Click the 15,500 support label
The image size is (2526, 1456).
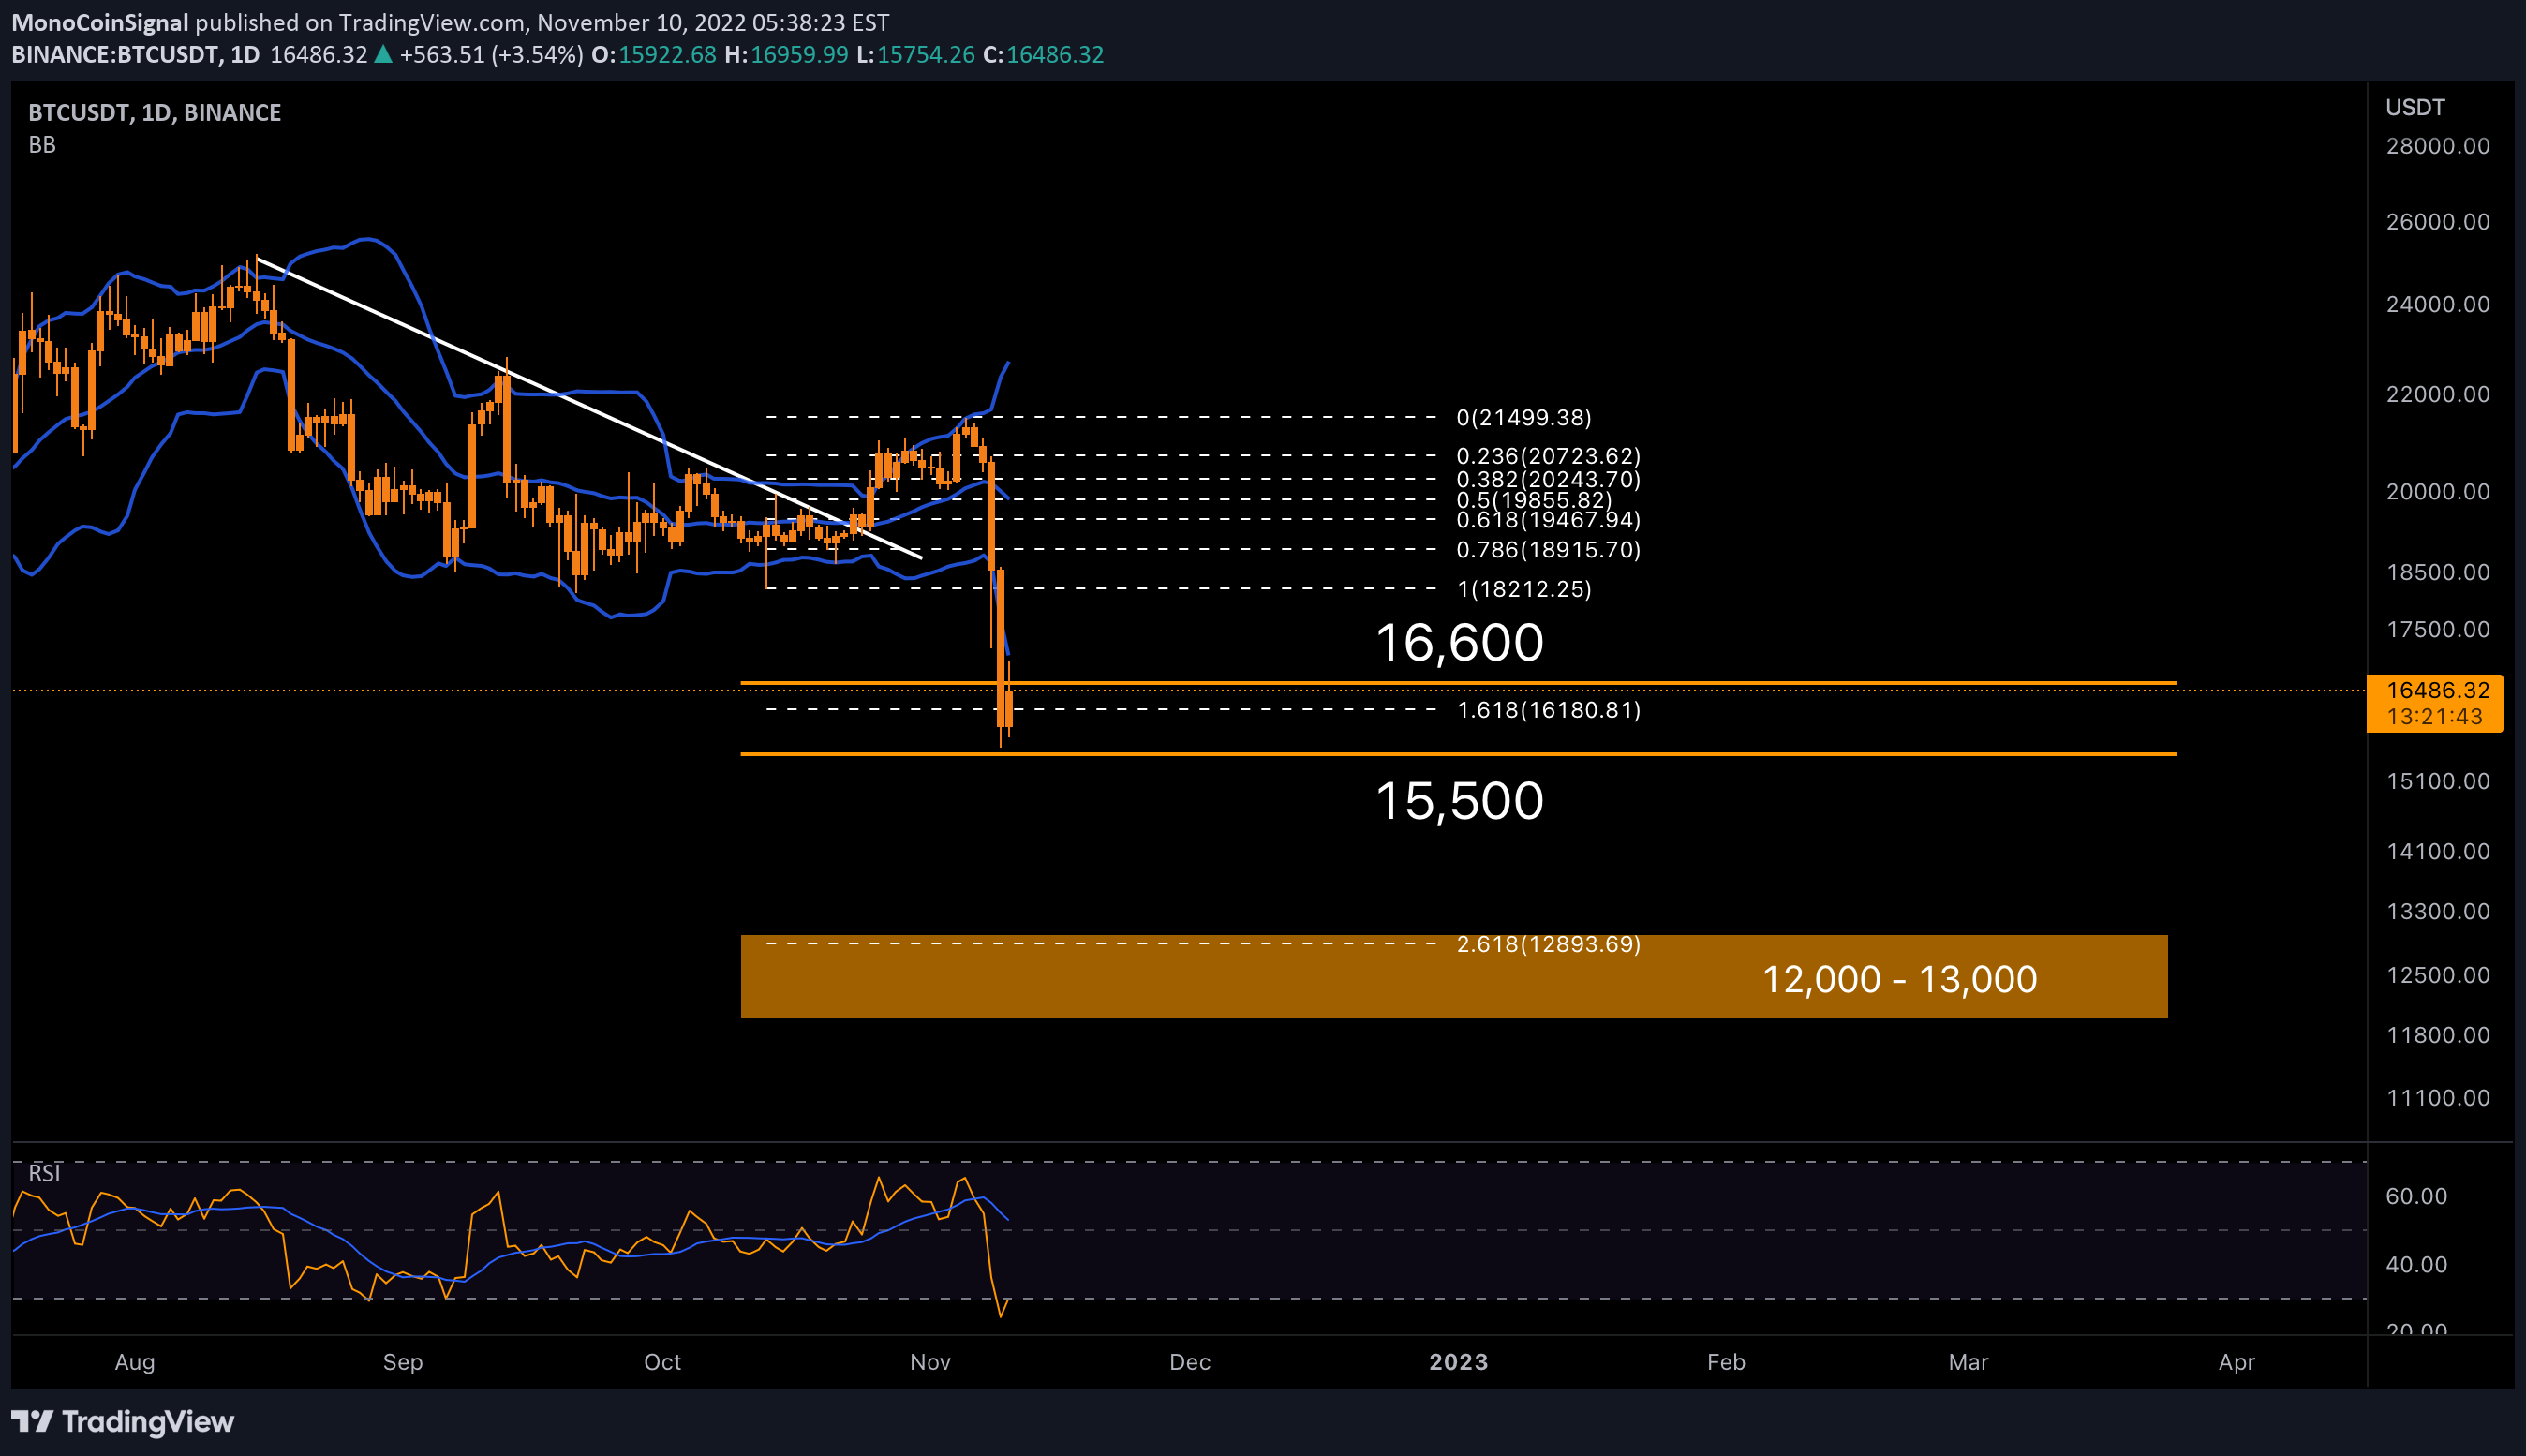[x=1459, y=801]
